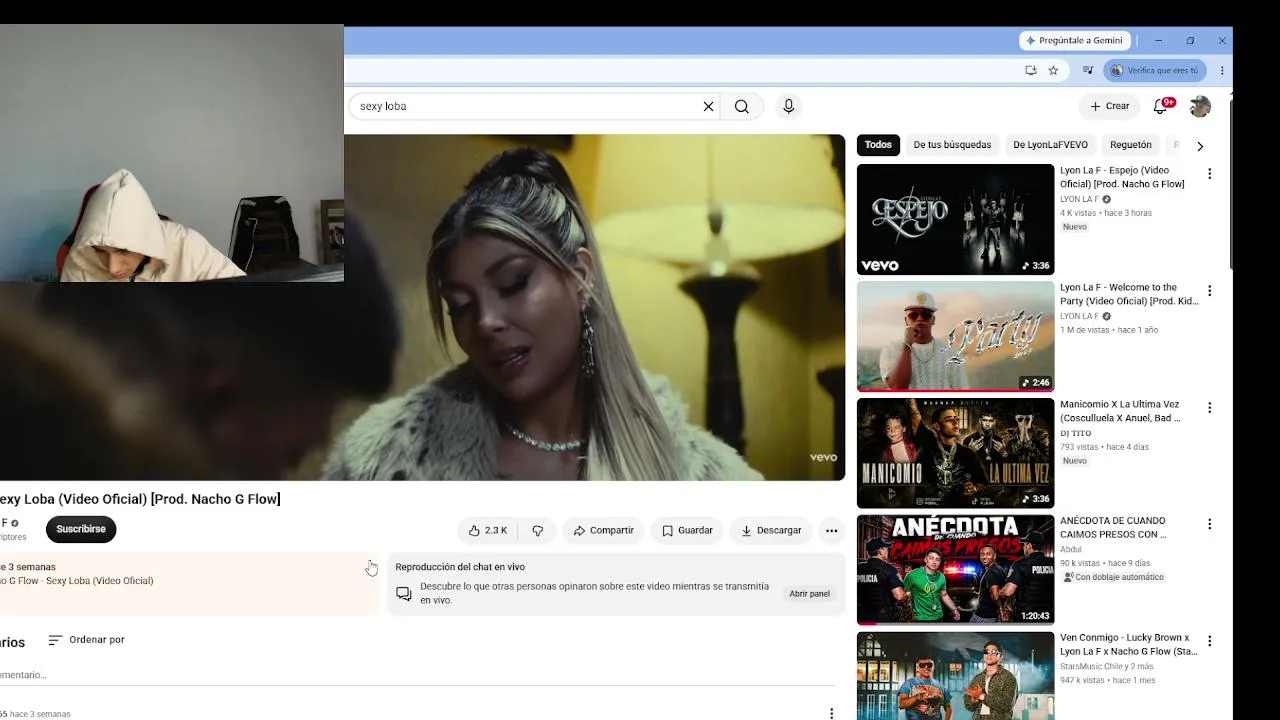Select the Todos filter chip
The image size is (1280, 720).
coord(878,145)
